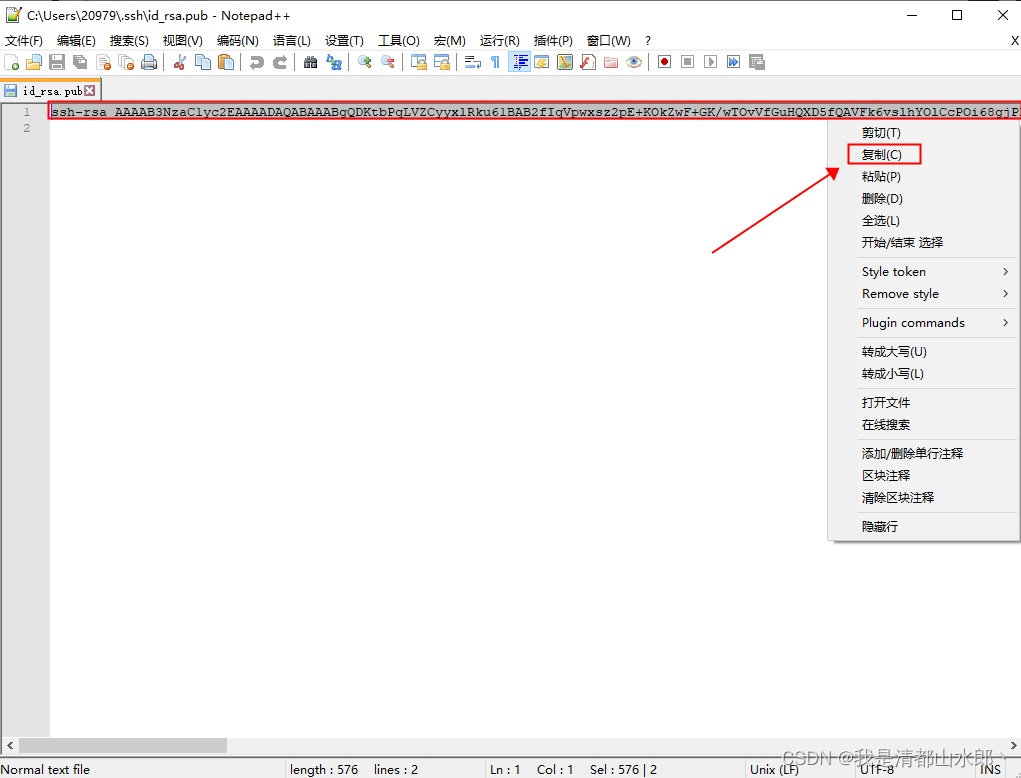Click the Undo arrow icon
This screenshot has width=1021, height=778.
pos(257,63)
